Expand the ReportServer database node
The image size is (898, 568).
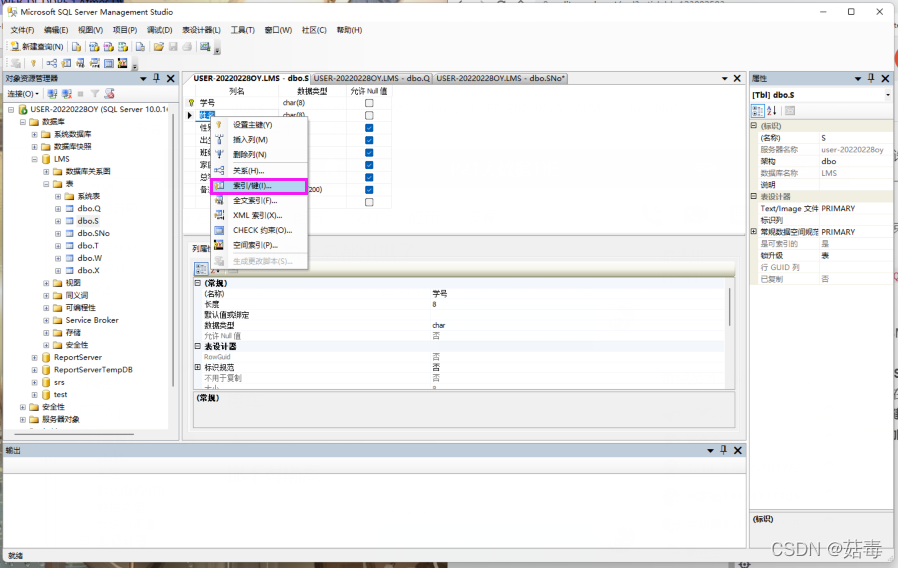34,357
